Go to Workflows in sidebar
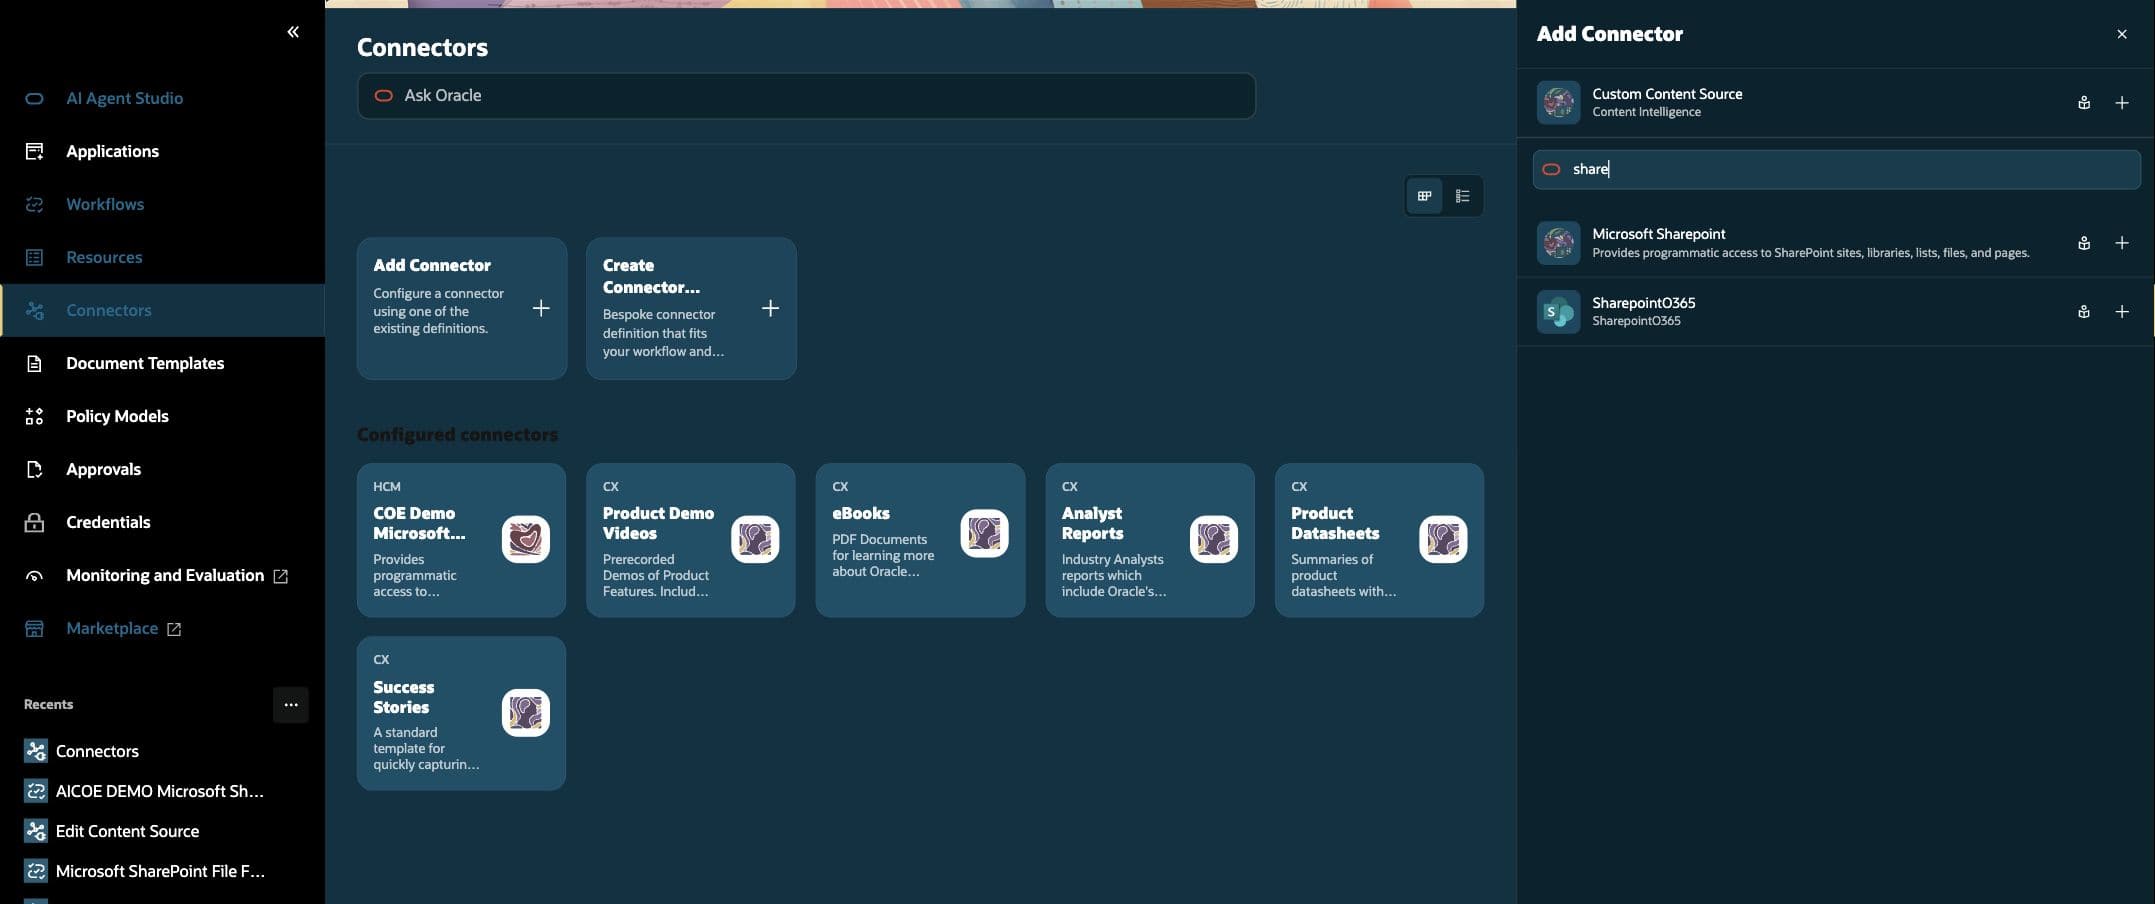This screenshot has height=904, width=2155. [x=105, y=204]
